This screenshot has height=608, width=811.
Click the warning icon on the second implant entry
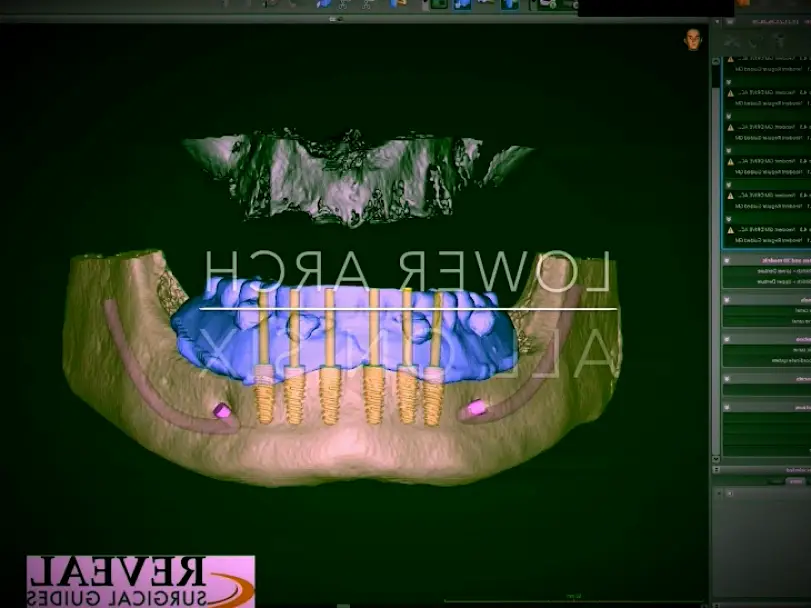tap(730, 94)
